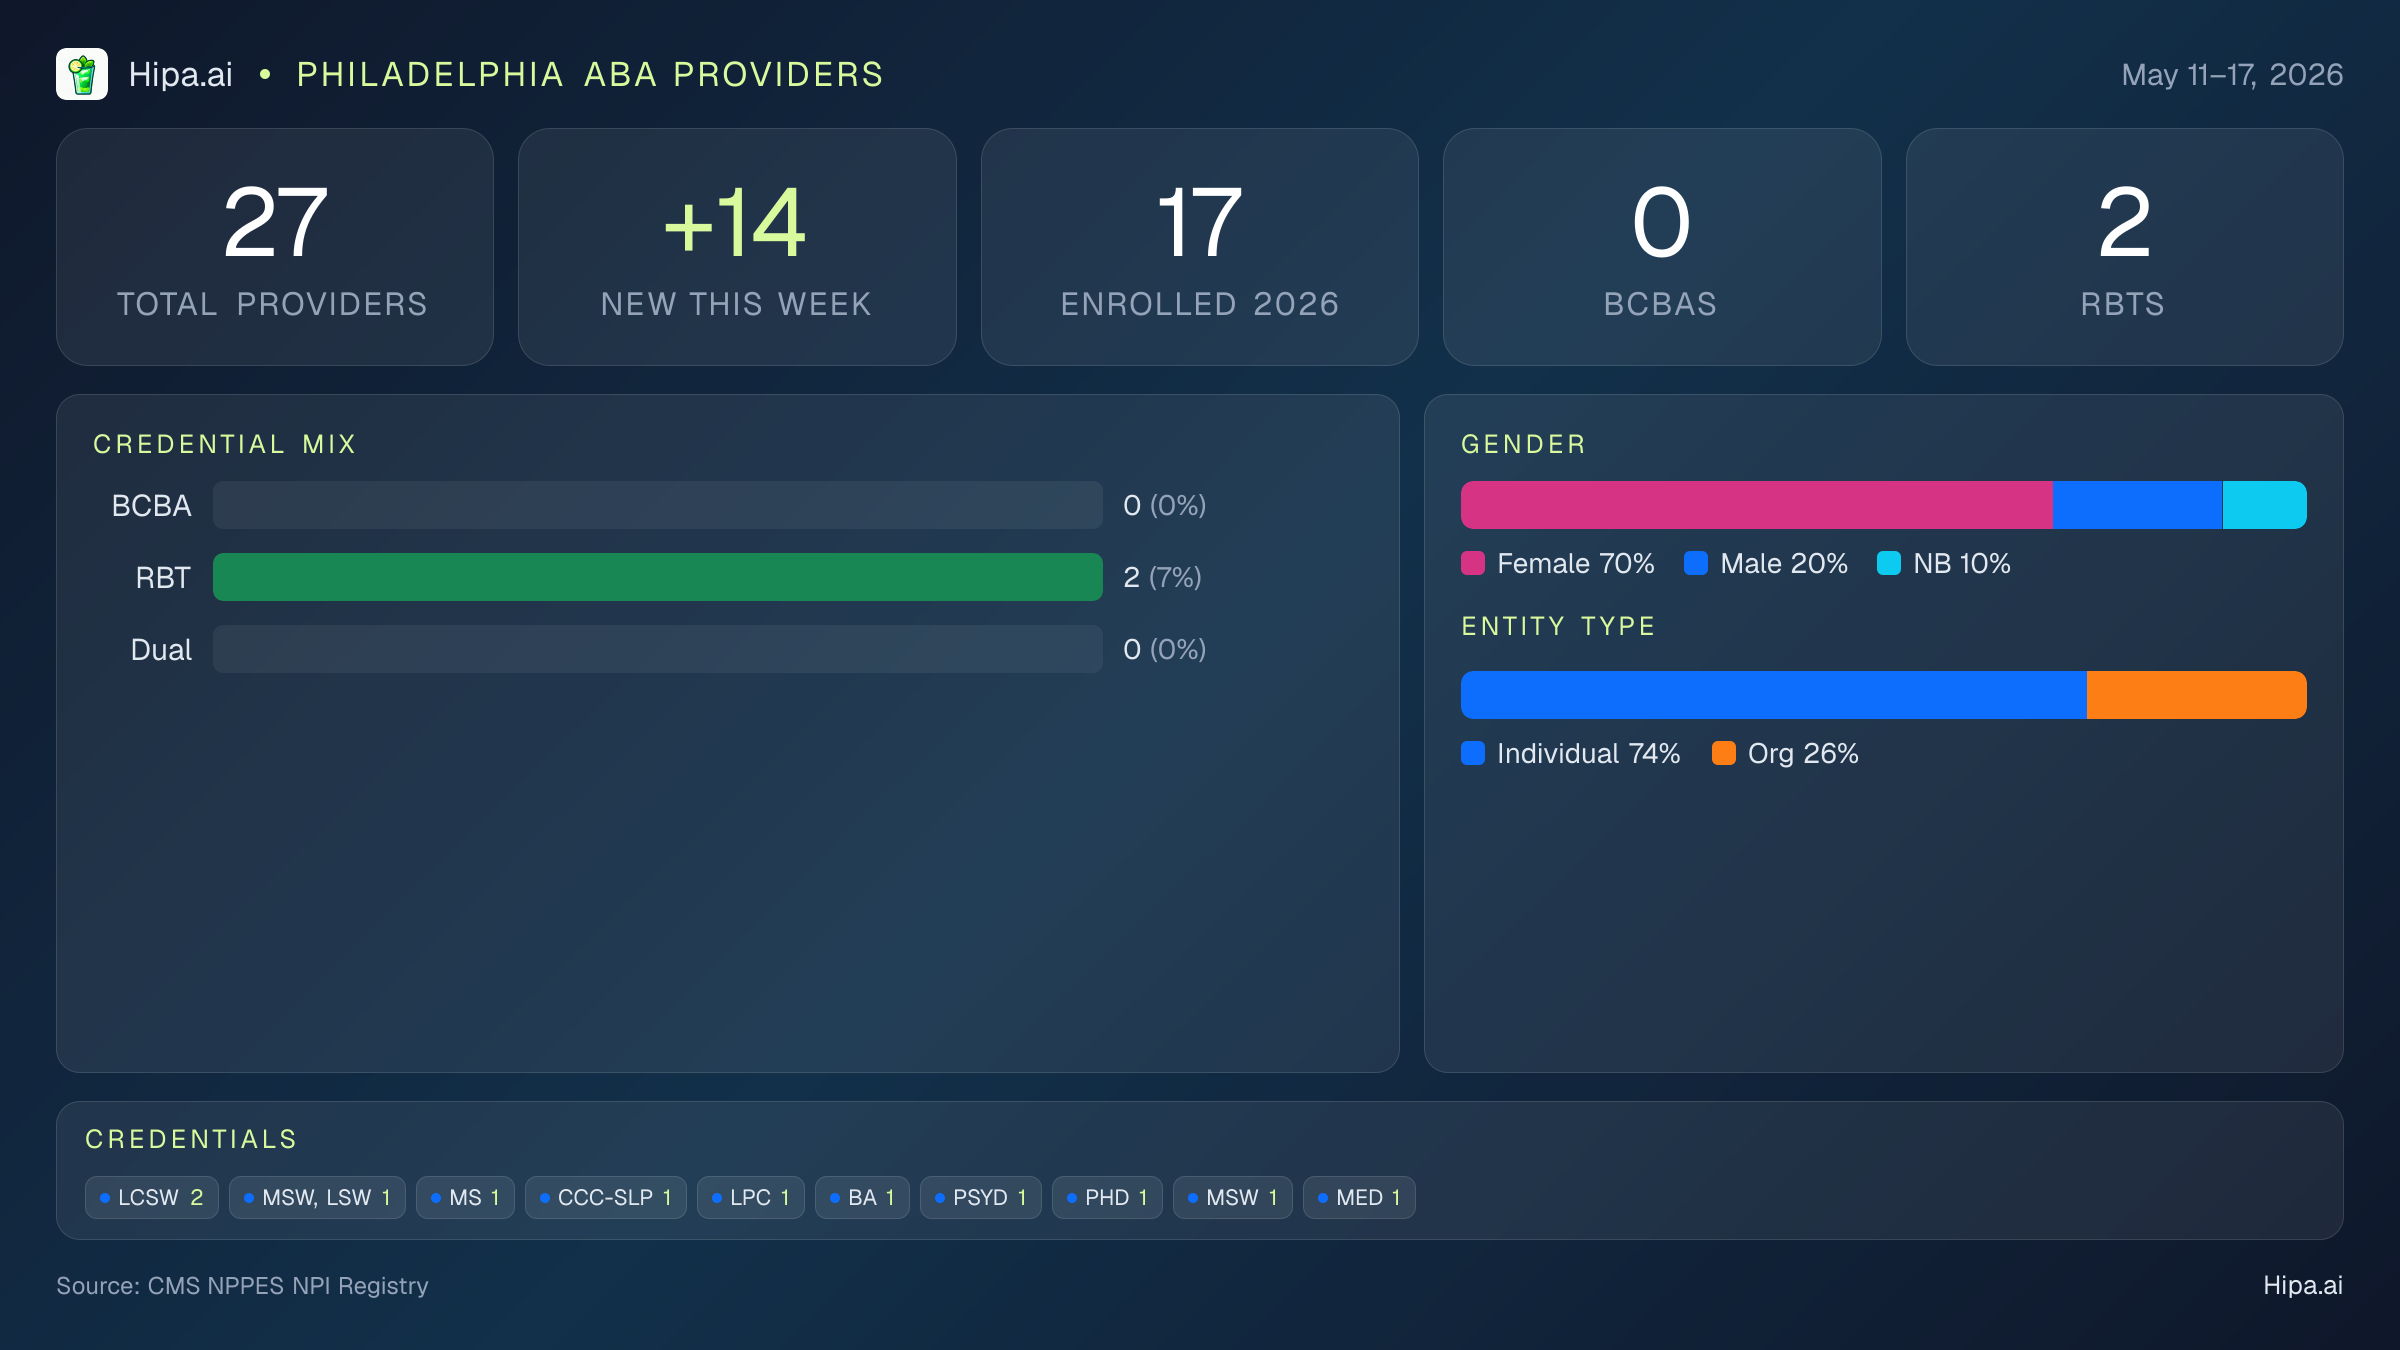The height and width of the screenshot is (1350, 2400).
Task: Click the orange Org legend swatch
Action: 1724,753
